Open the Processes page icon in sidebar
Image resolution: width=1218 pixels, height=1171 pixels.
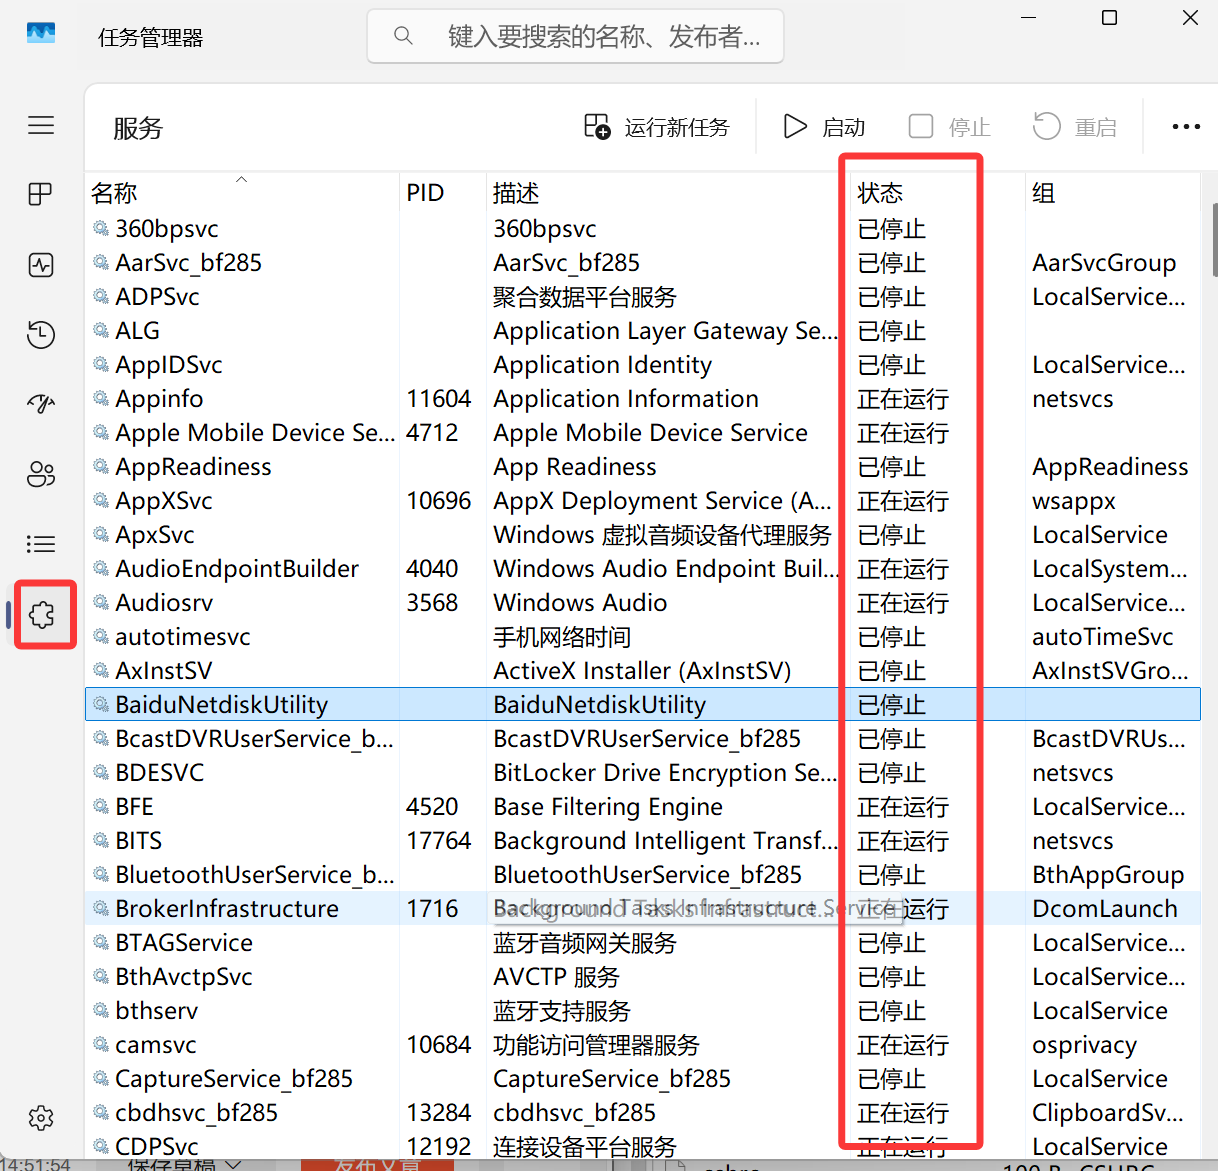coord(41,194)
